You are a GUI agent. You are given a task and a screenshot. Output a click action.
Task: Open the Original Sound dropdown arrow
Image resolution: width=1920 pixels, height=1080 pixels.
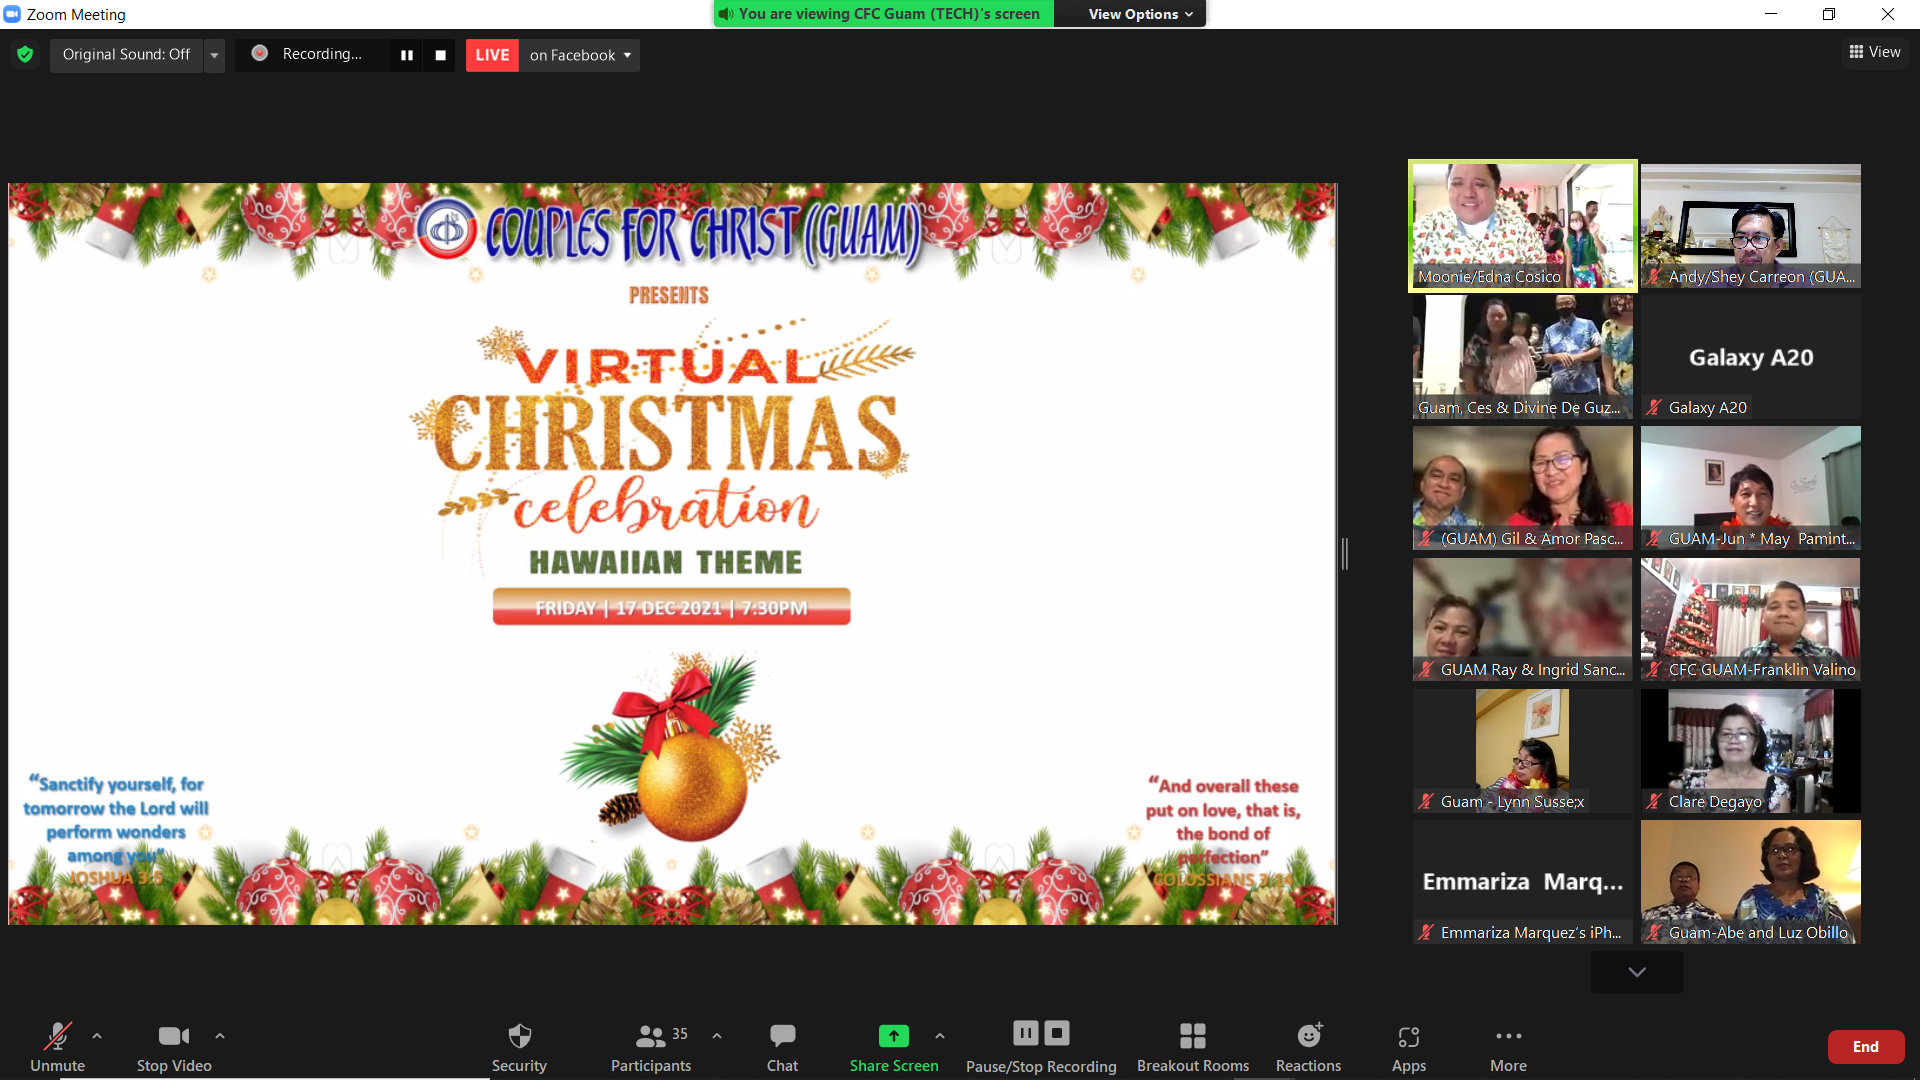pyautogui.click(x=214, y=55)
